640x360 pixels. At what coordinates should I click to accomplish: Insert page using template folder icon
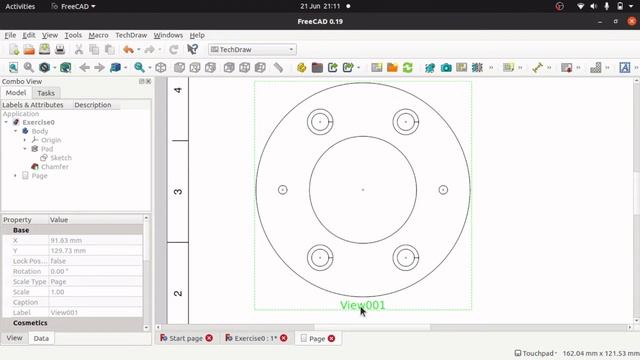coord(392,67)
